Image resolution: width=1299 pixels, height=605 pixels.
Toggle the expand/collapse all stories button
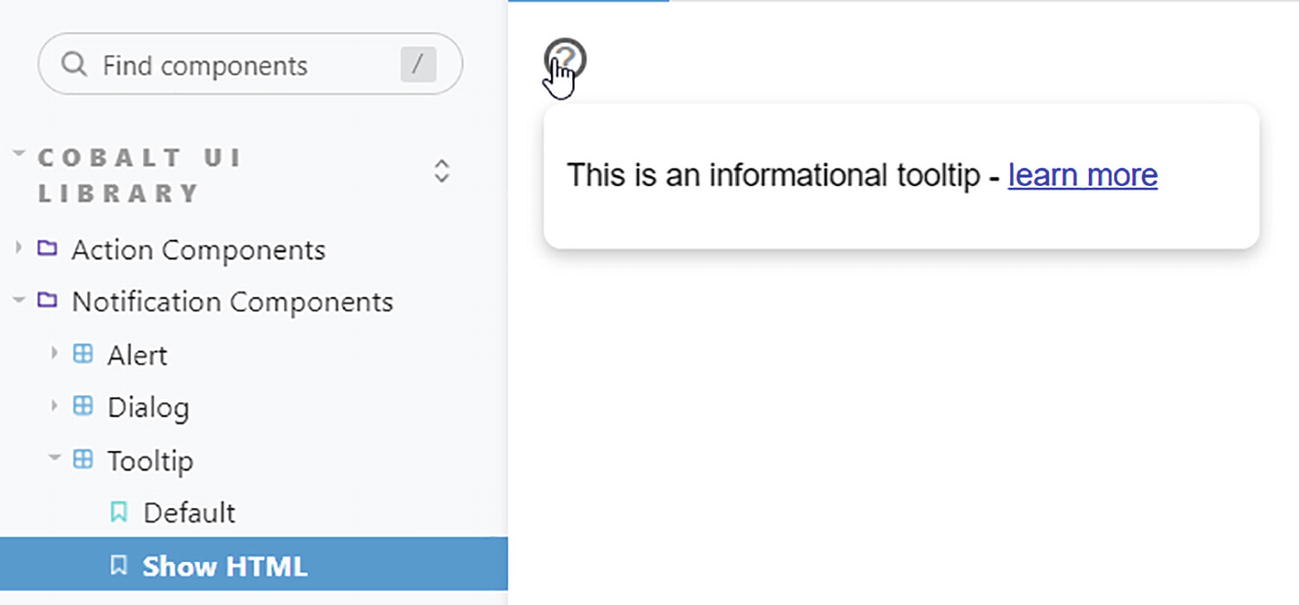(441, 171)
